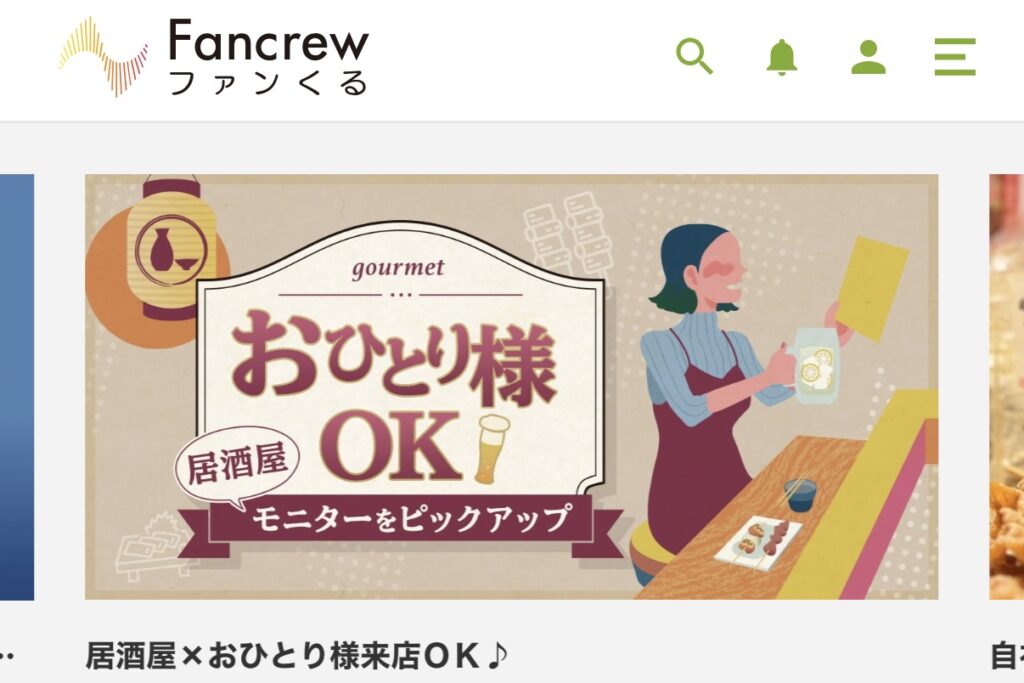Open the search magnifier icon
This screenshot has width=1024, height=683.
pyautogui.click(x=694, y=57)
